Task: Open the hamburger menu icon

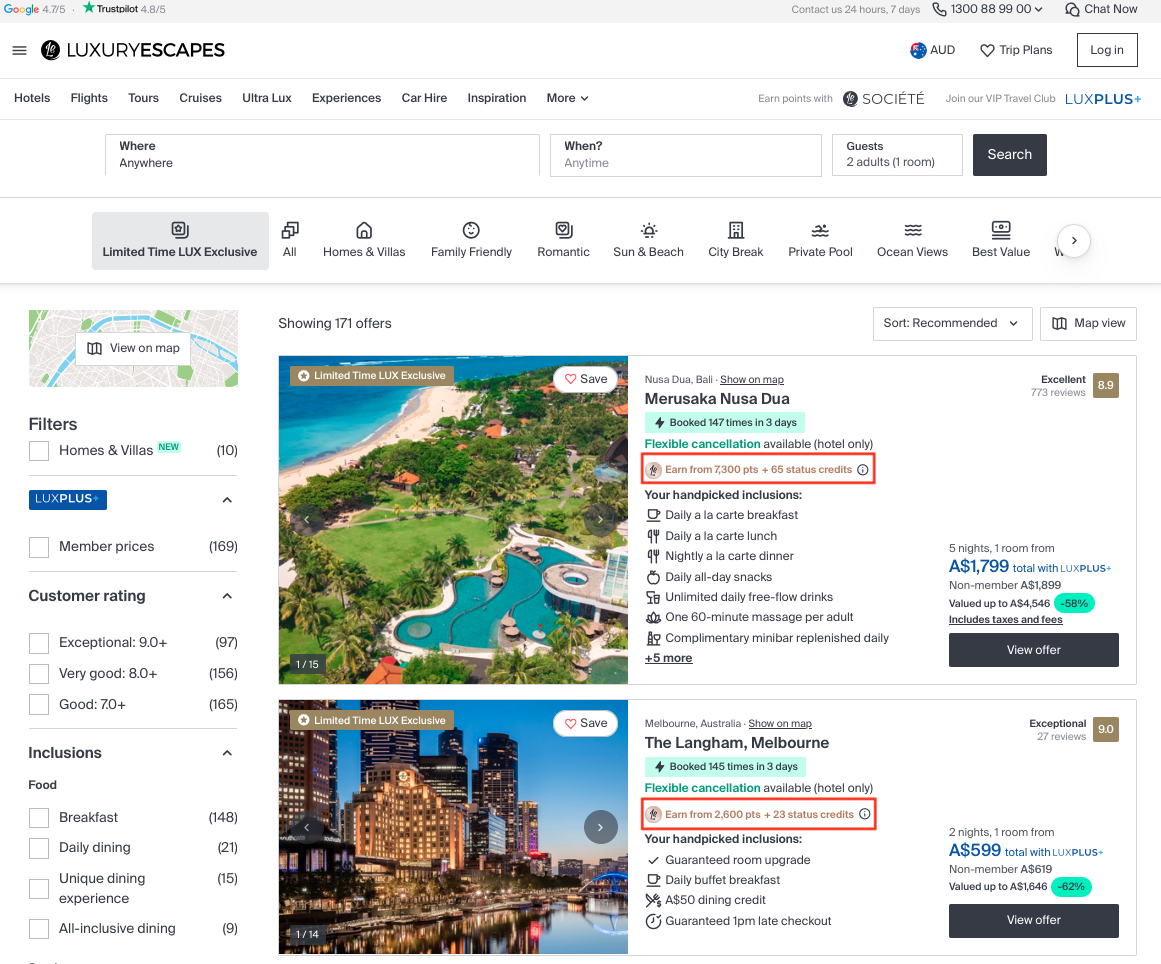Action: (x=19, y=50)
